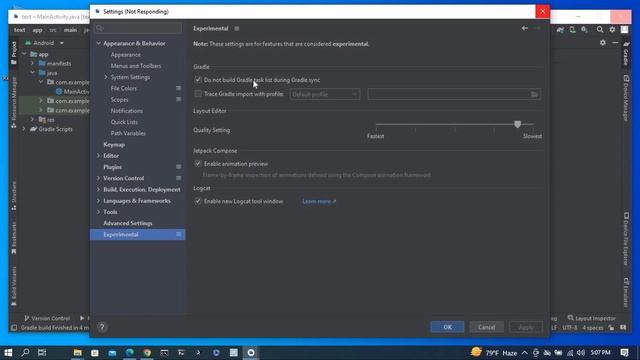Open the Appearance settings page
640x360 pixels.
(126, 55)
